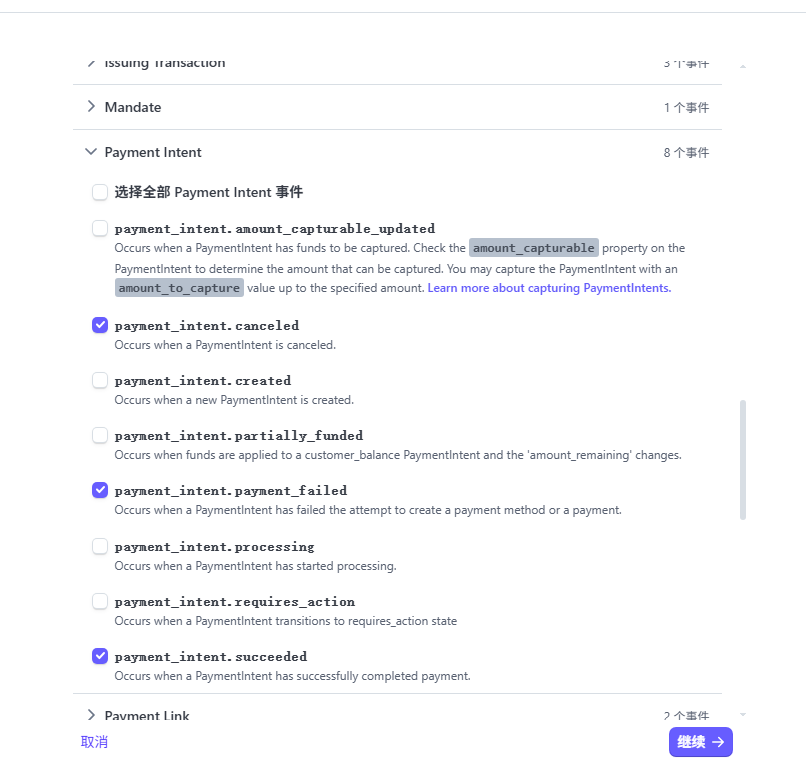
Task: Check the select-all Payment Intent events box
Action: point(100,192)
